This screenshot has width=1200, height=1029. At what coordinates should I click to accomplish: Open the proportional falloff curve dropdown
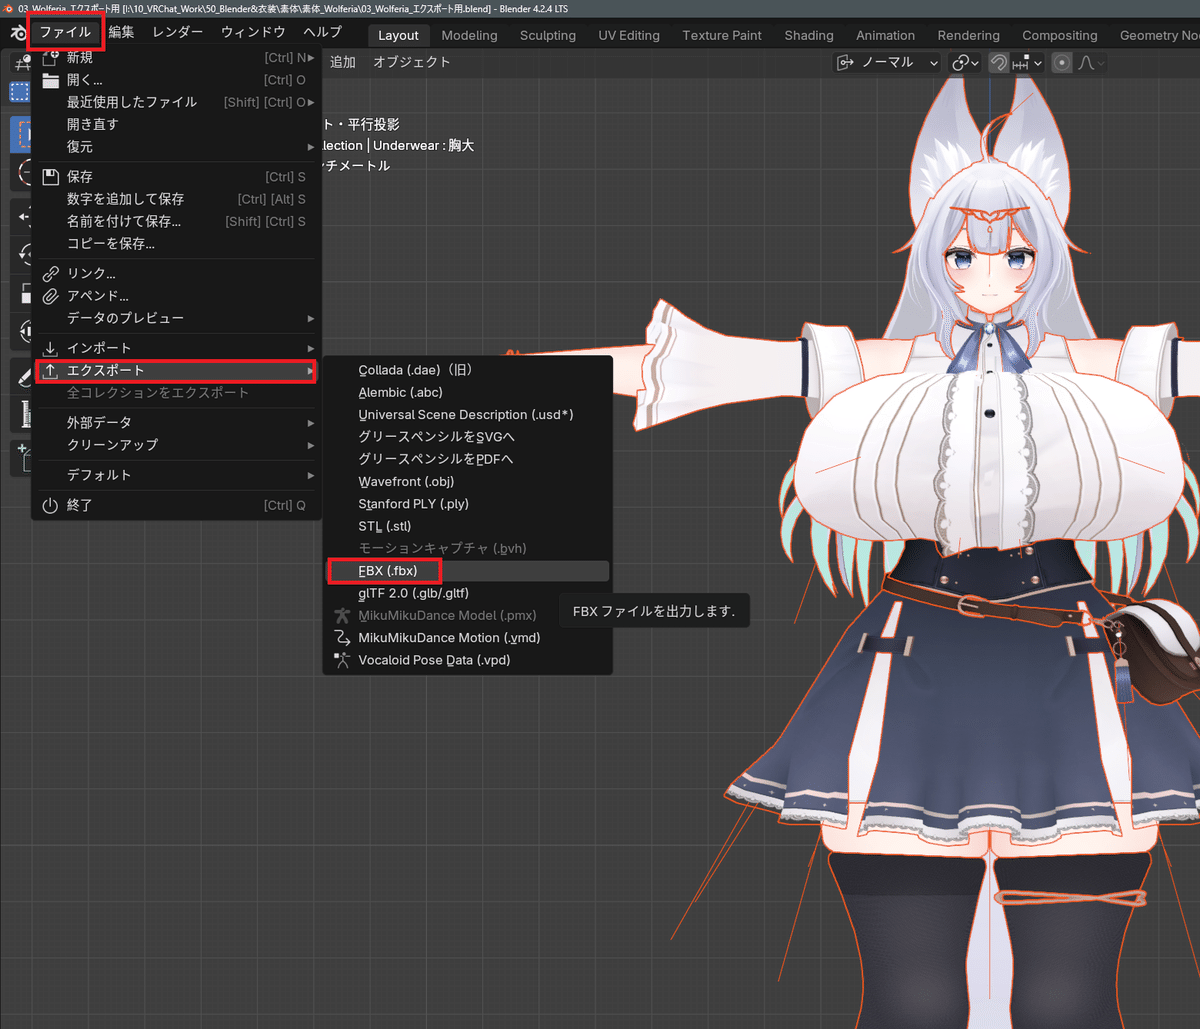(1091, 62)
